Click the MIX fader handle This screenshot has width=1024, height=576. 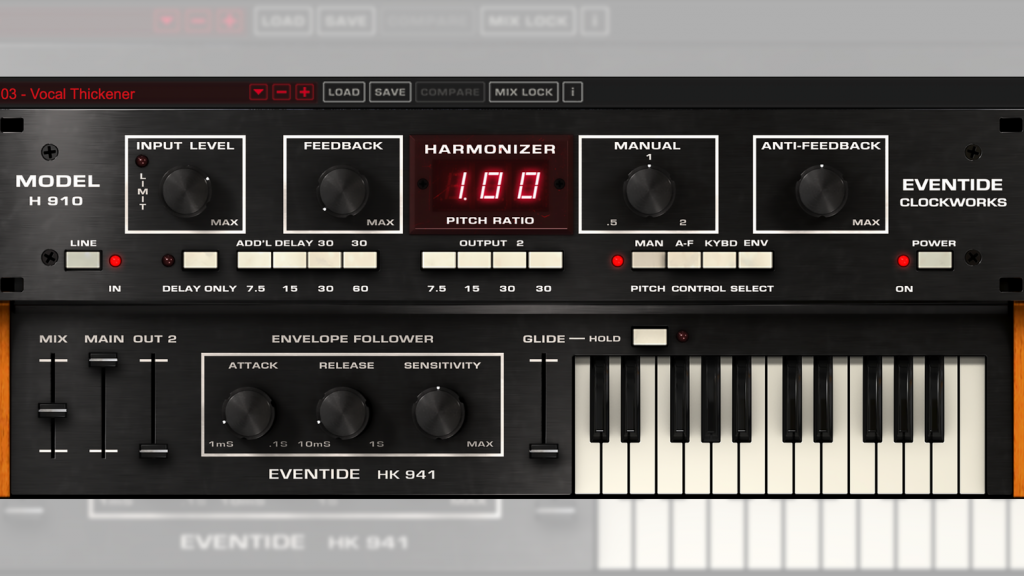click(x=53, y=410)
